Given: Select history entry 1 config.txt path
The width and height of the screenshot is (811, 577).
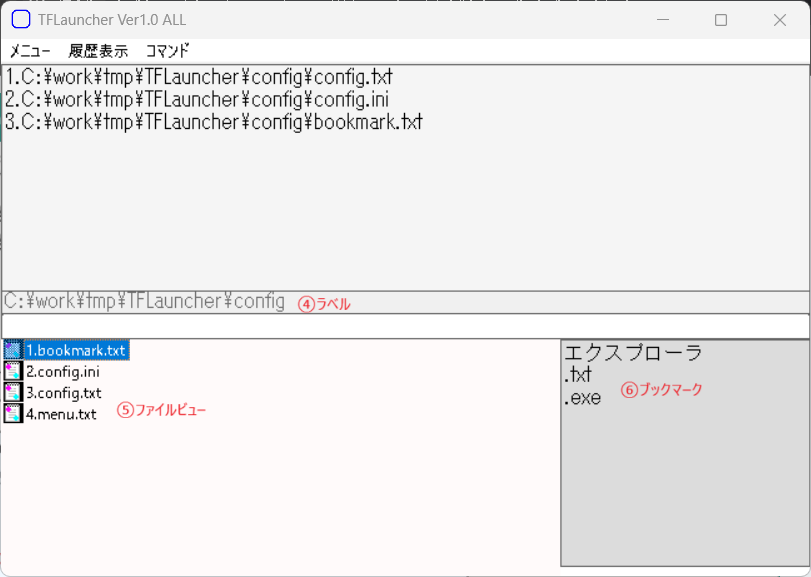Looking at the screenshot, I should click(200, 78).
